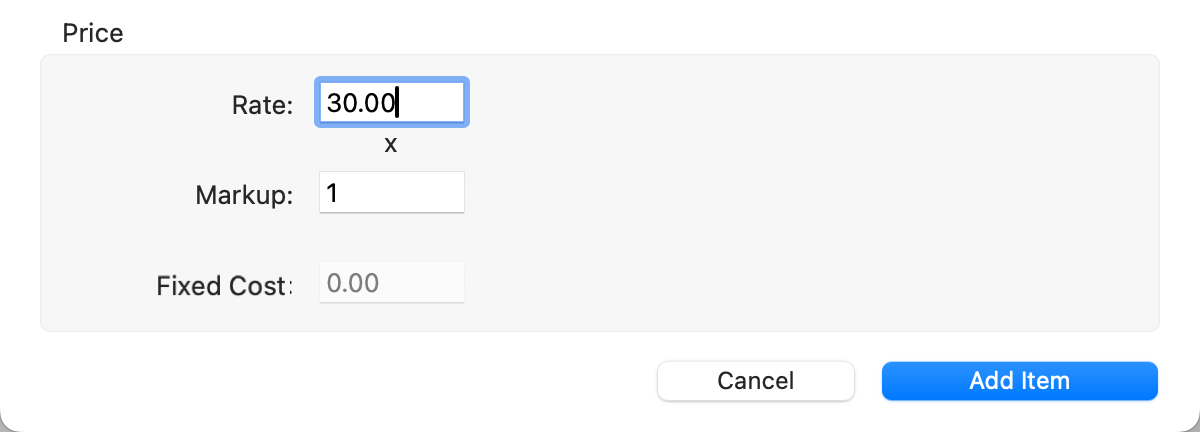The image size is (1200, 432).
Task: Click the Add Item button
Action: pyautogui.click(x=1019, y=381)
